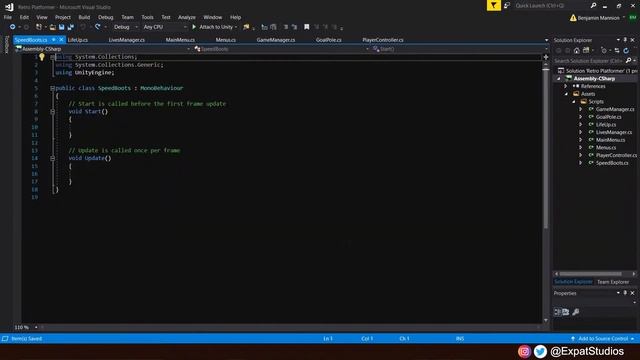Switch to the PlayerController.cs tab
Screen dimensions: 640x360
pos(383,40)
